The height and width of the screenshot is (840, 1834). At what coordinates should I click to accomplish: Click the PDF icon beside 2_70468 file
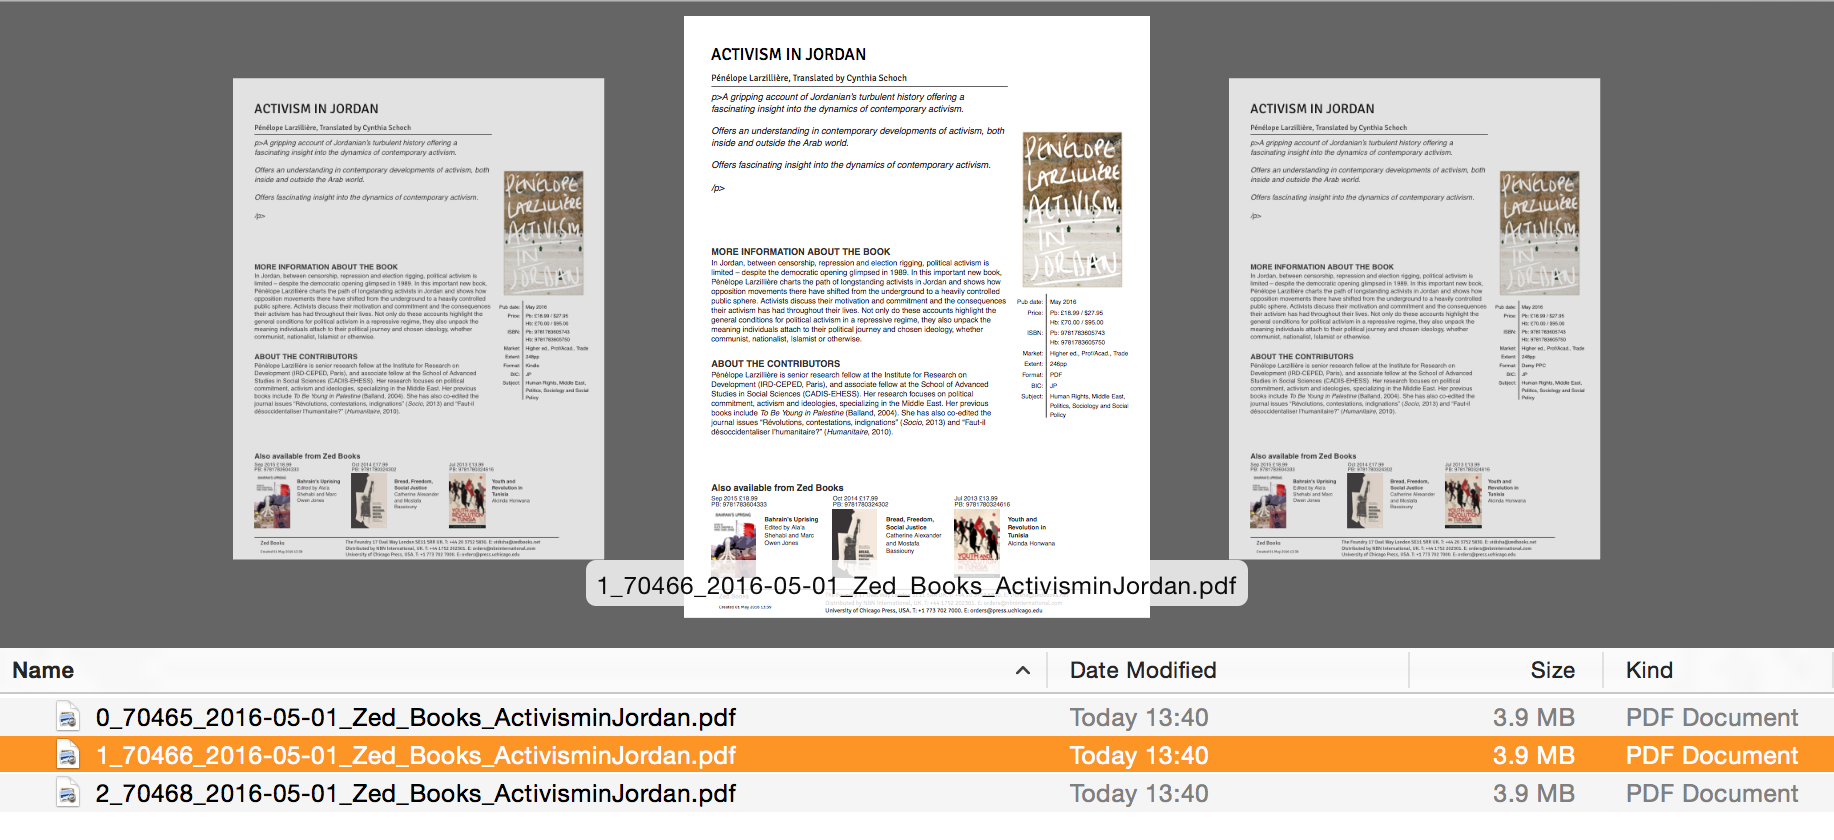pyautogui.click(x=68, y=794)
